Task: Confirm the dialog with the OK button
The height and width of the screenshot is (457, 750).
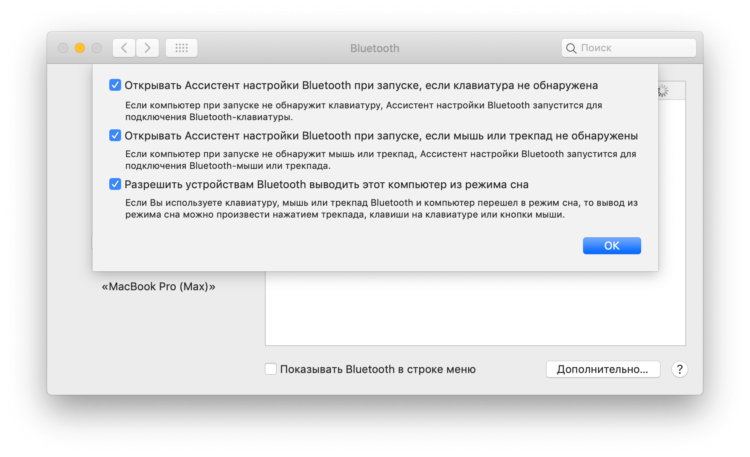Action: [611, 245]
